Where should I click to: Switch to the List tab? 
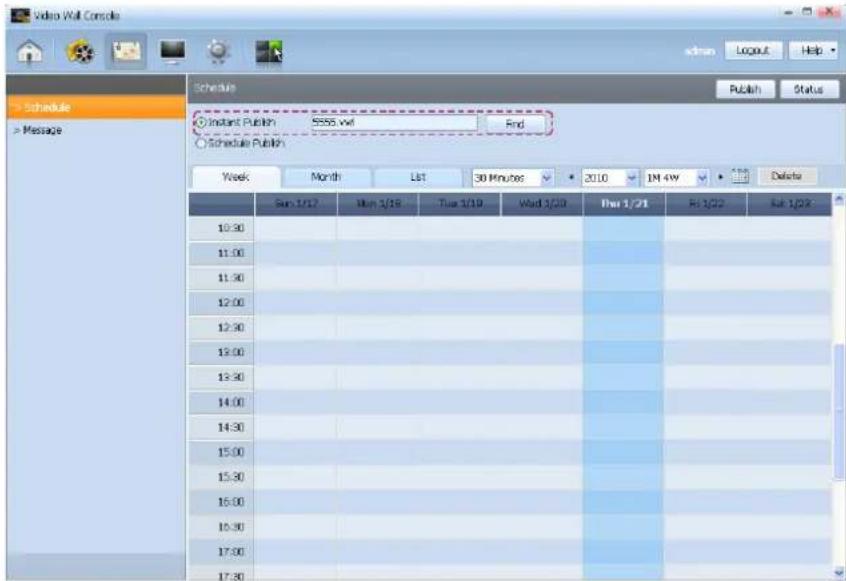(418, 177)
